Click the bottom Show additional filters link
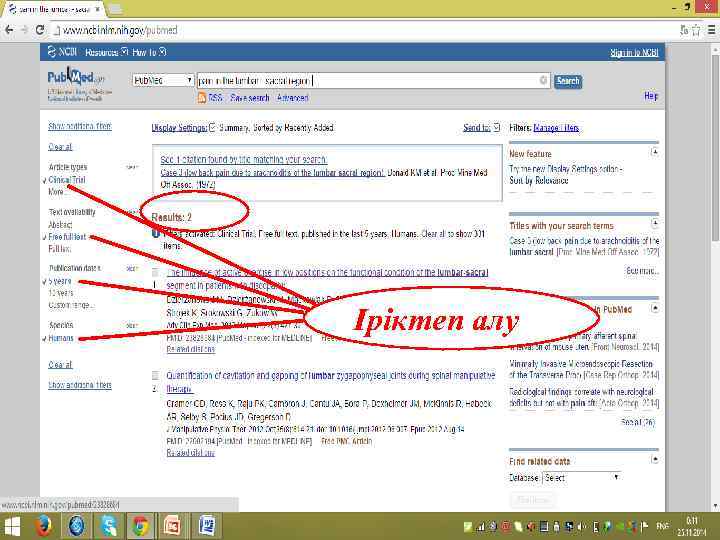 pos(80,385)
